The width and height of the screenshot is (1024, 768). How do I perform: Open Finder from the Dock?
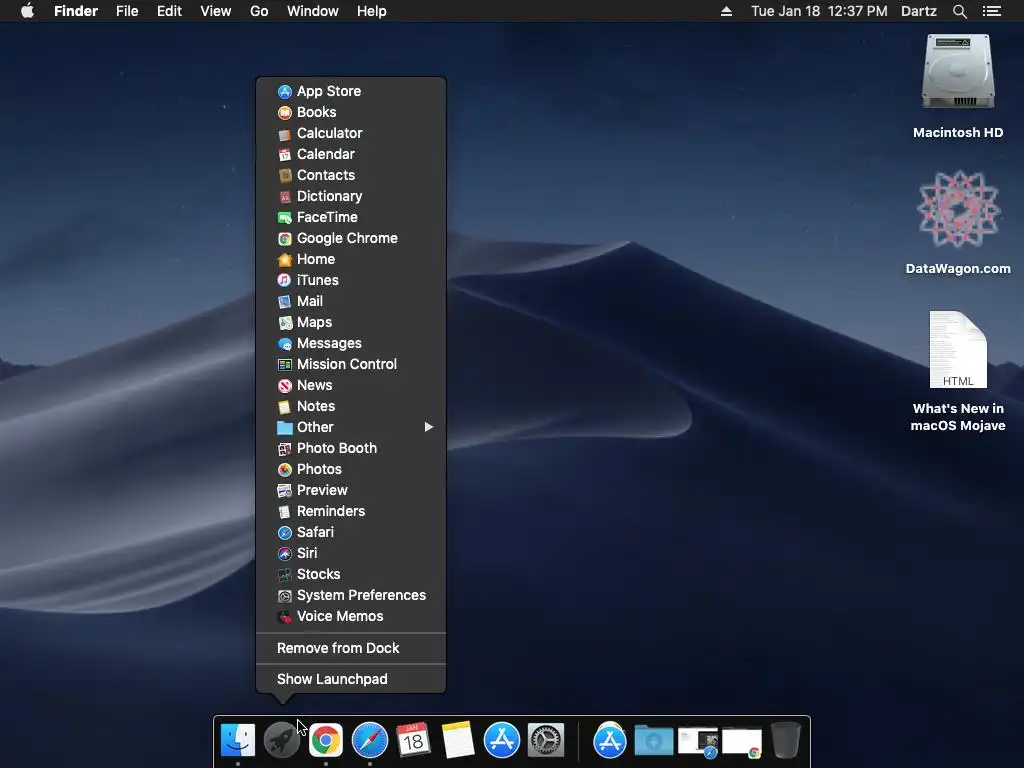coord(238,740)
